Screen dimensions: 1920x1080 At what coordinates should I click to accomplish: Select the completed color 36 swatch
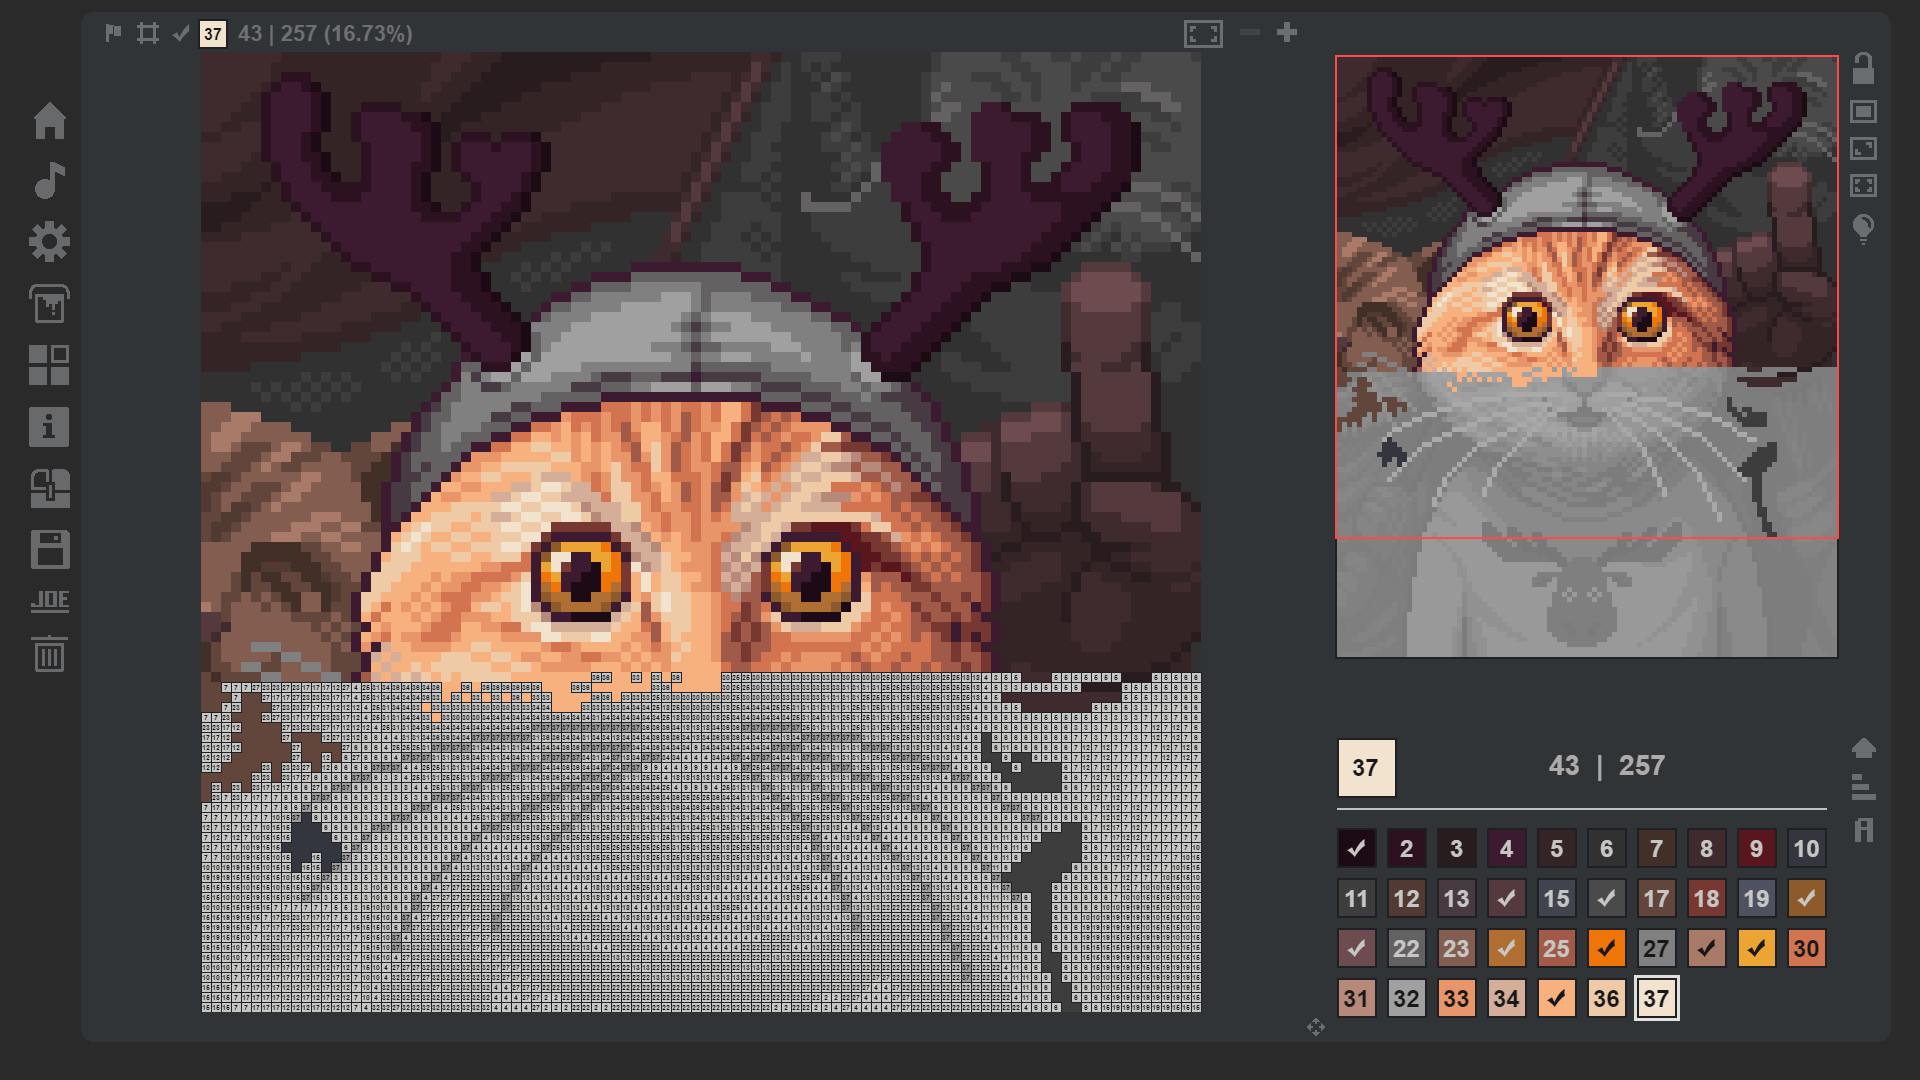coord(1606,997)
